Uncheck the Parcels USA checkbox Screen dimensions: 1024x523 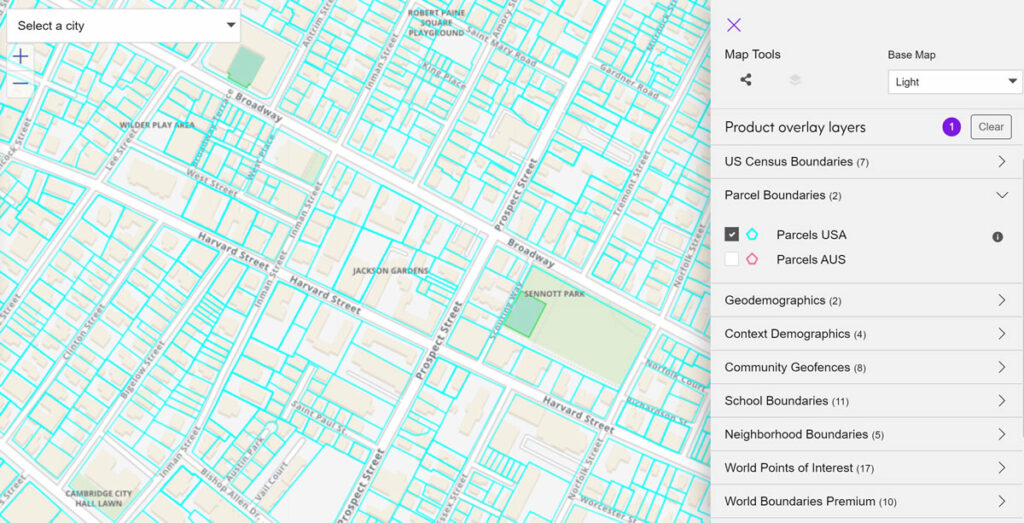[x=732, y=235]
